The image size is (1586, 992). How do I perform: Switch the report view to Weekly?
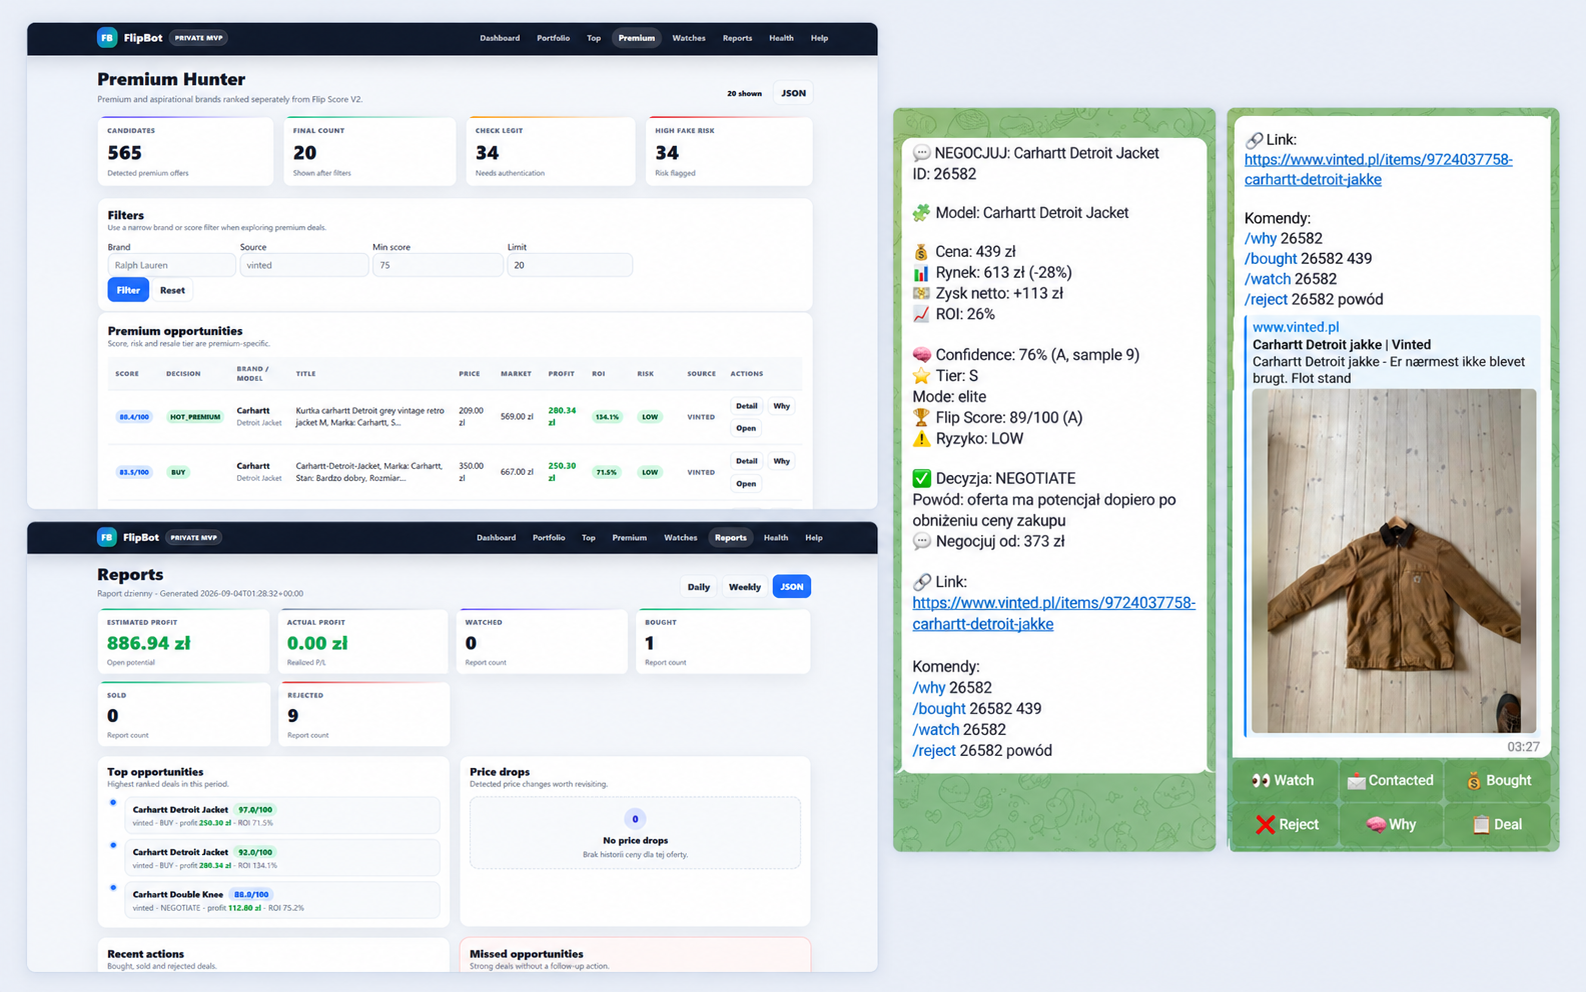coord(745,587)
